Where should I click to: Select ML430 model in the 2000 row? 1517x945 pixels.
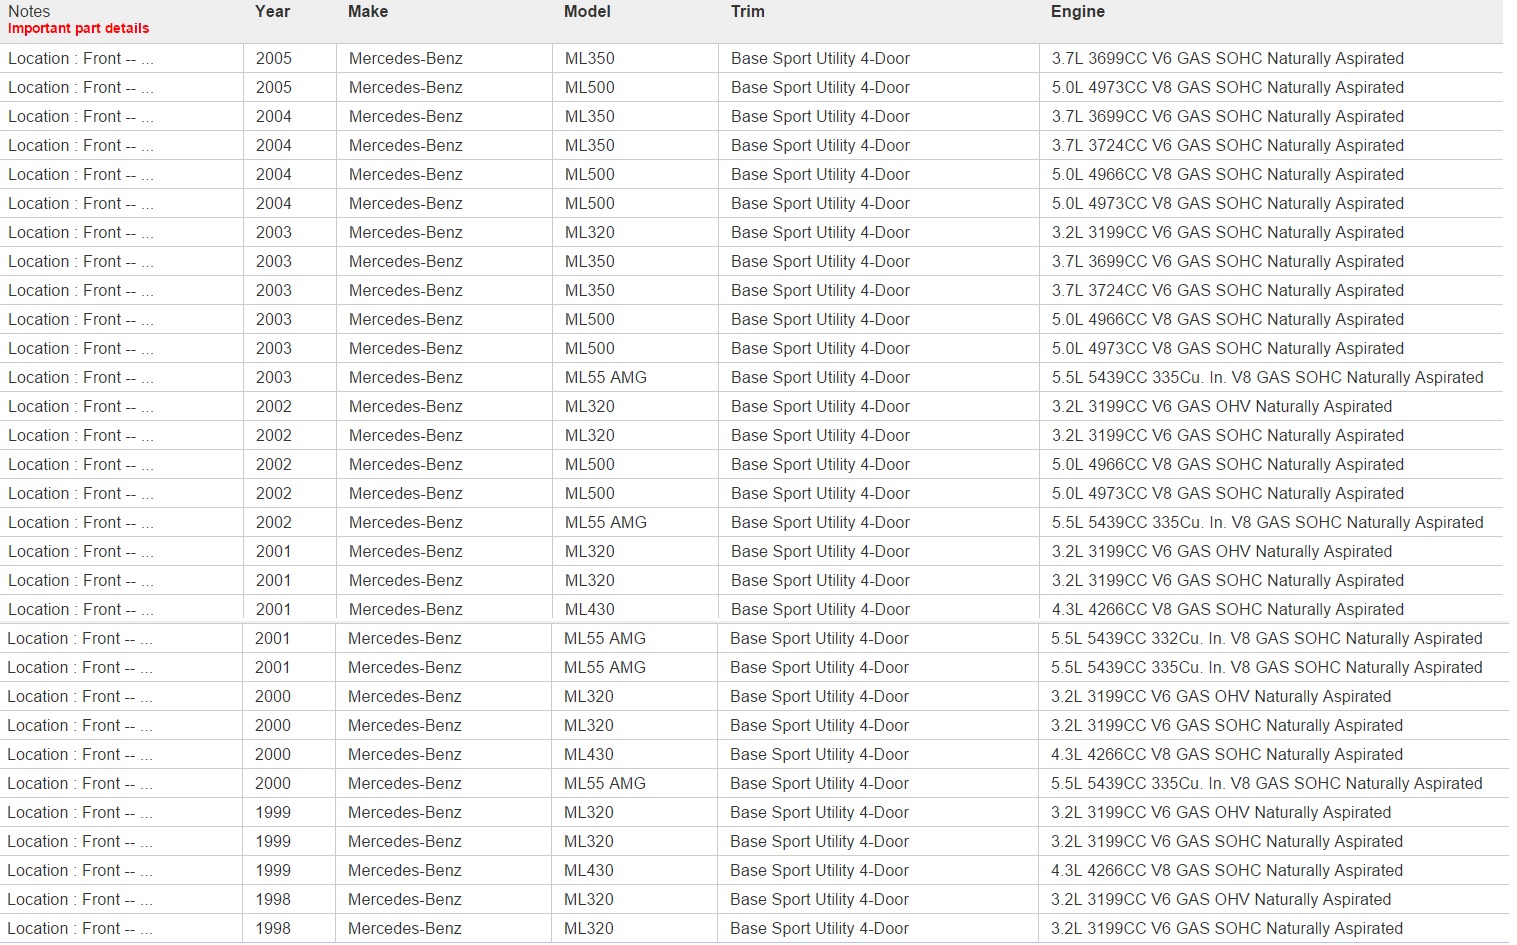pos(588,755)
